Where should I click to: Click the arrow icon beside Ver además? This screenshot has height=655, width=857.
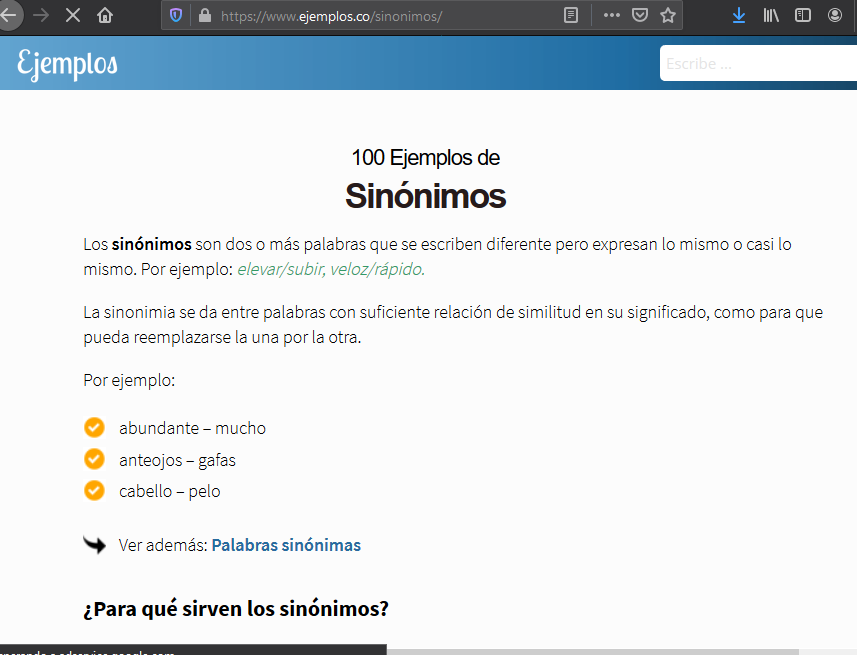pos(94,545)
